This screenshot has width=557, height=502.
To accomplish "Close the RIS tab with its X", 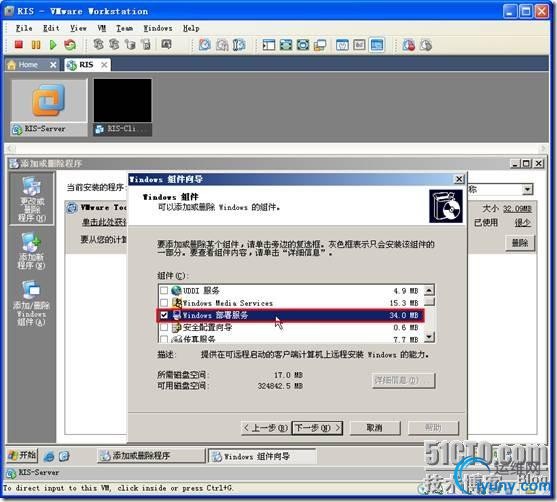I will [x=104, y=65].
